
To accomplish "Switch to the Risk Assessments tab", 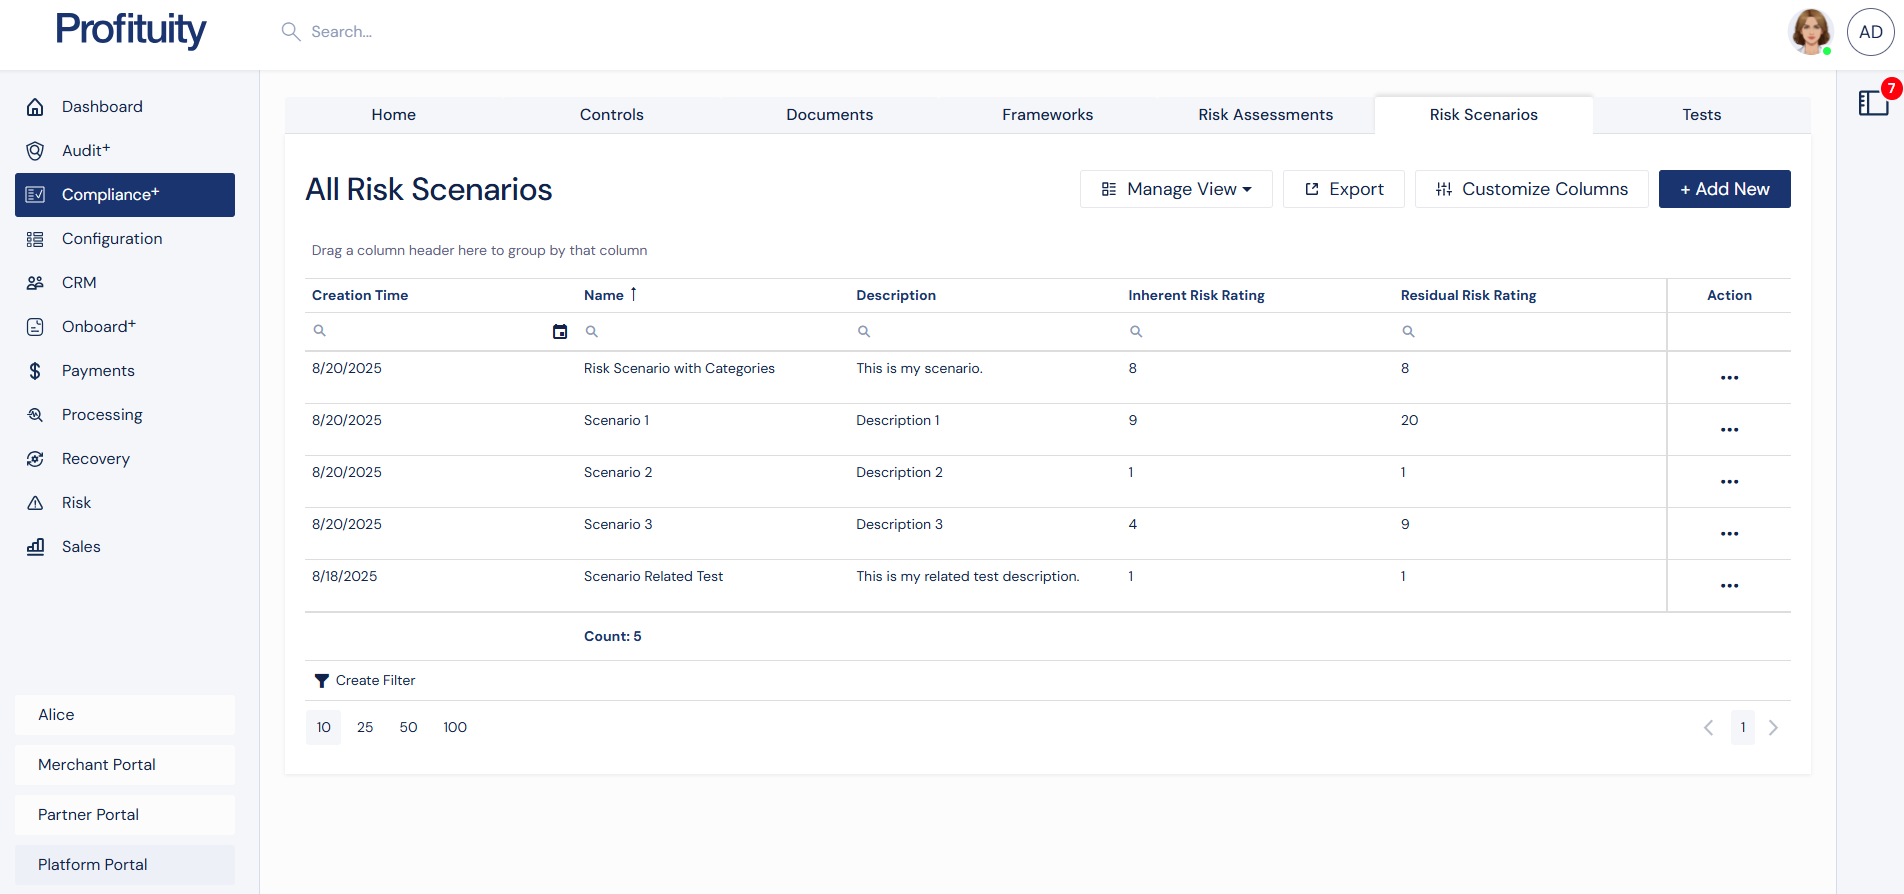I will click(1265, 115).
